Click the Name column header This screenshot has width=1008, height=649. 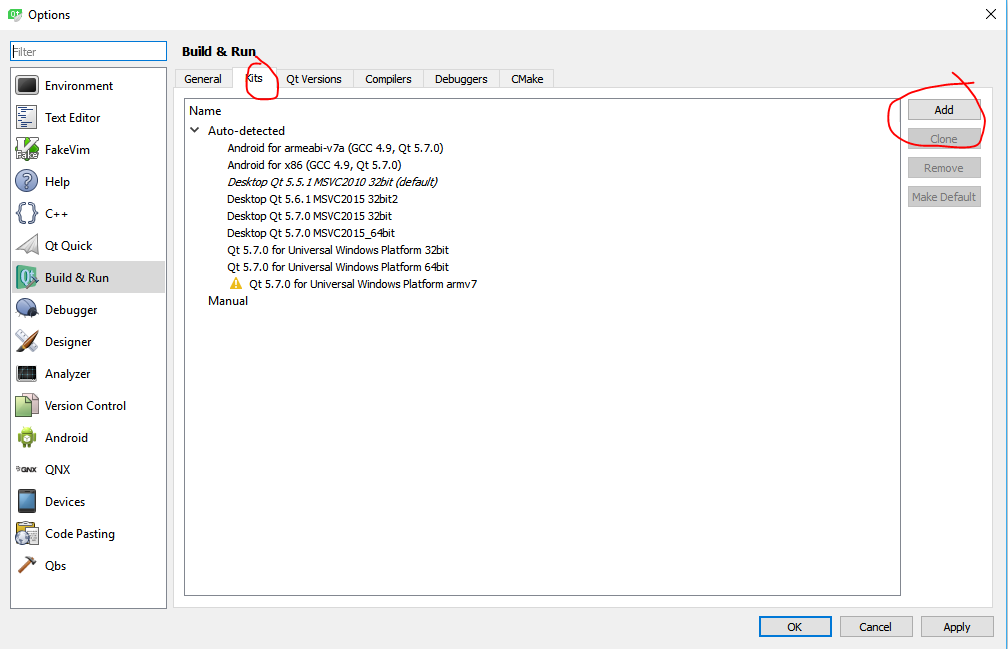point(205,111)
